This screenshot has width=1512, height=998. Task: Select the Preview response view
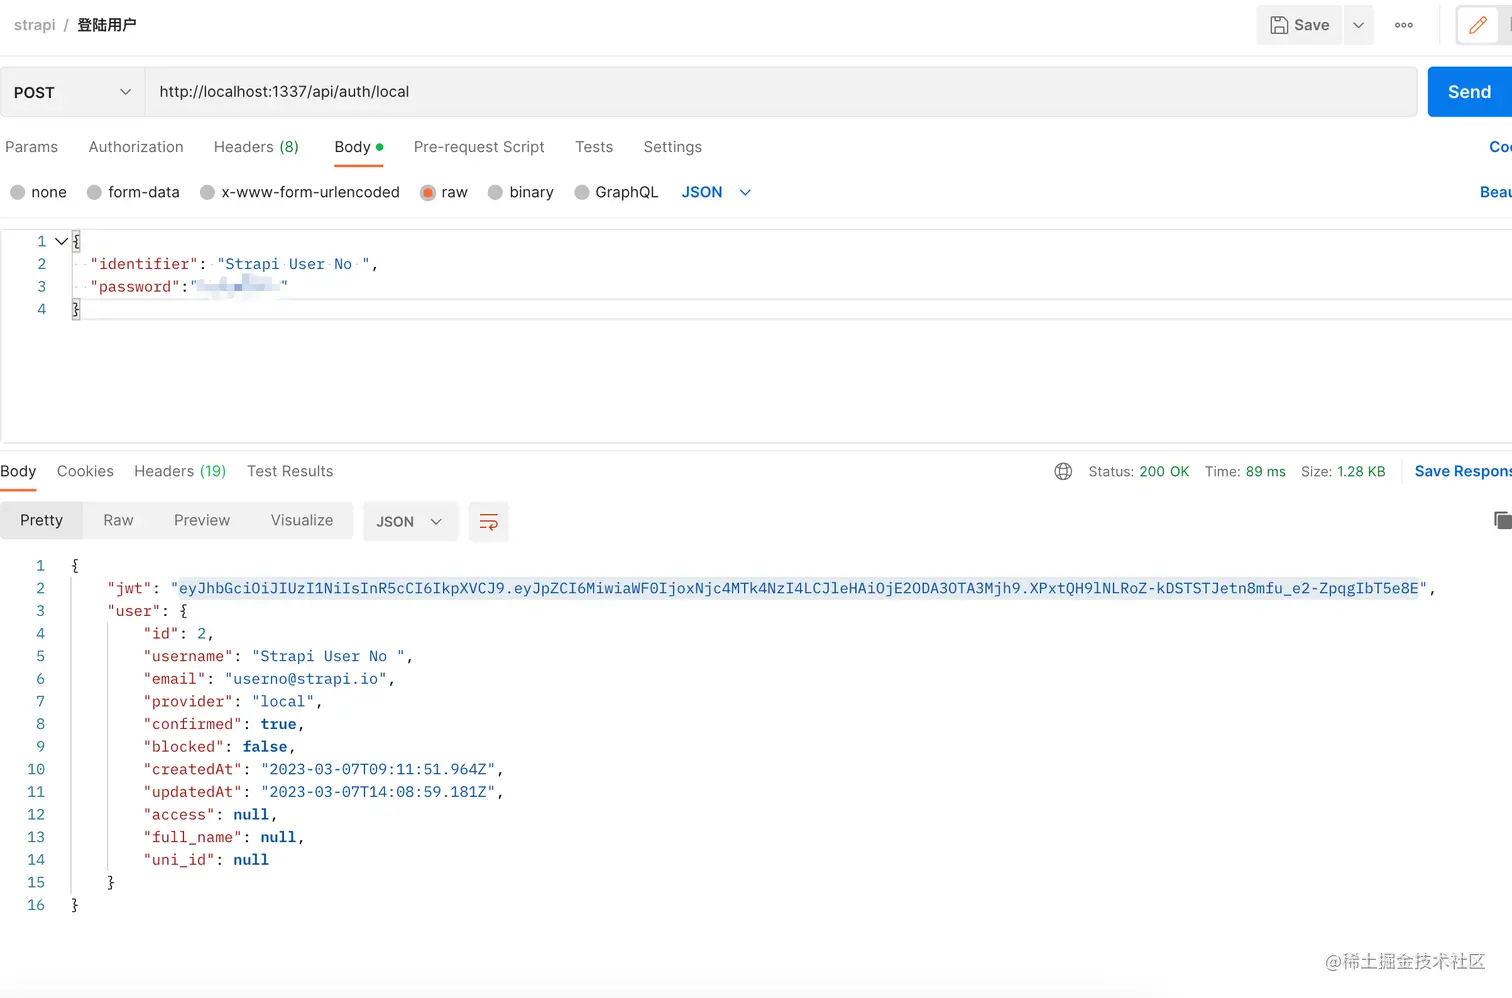coord(202,520)
